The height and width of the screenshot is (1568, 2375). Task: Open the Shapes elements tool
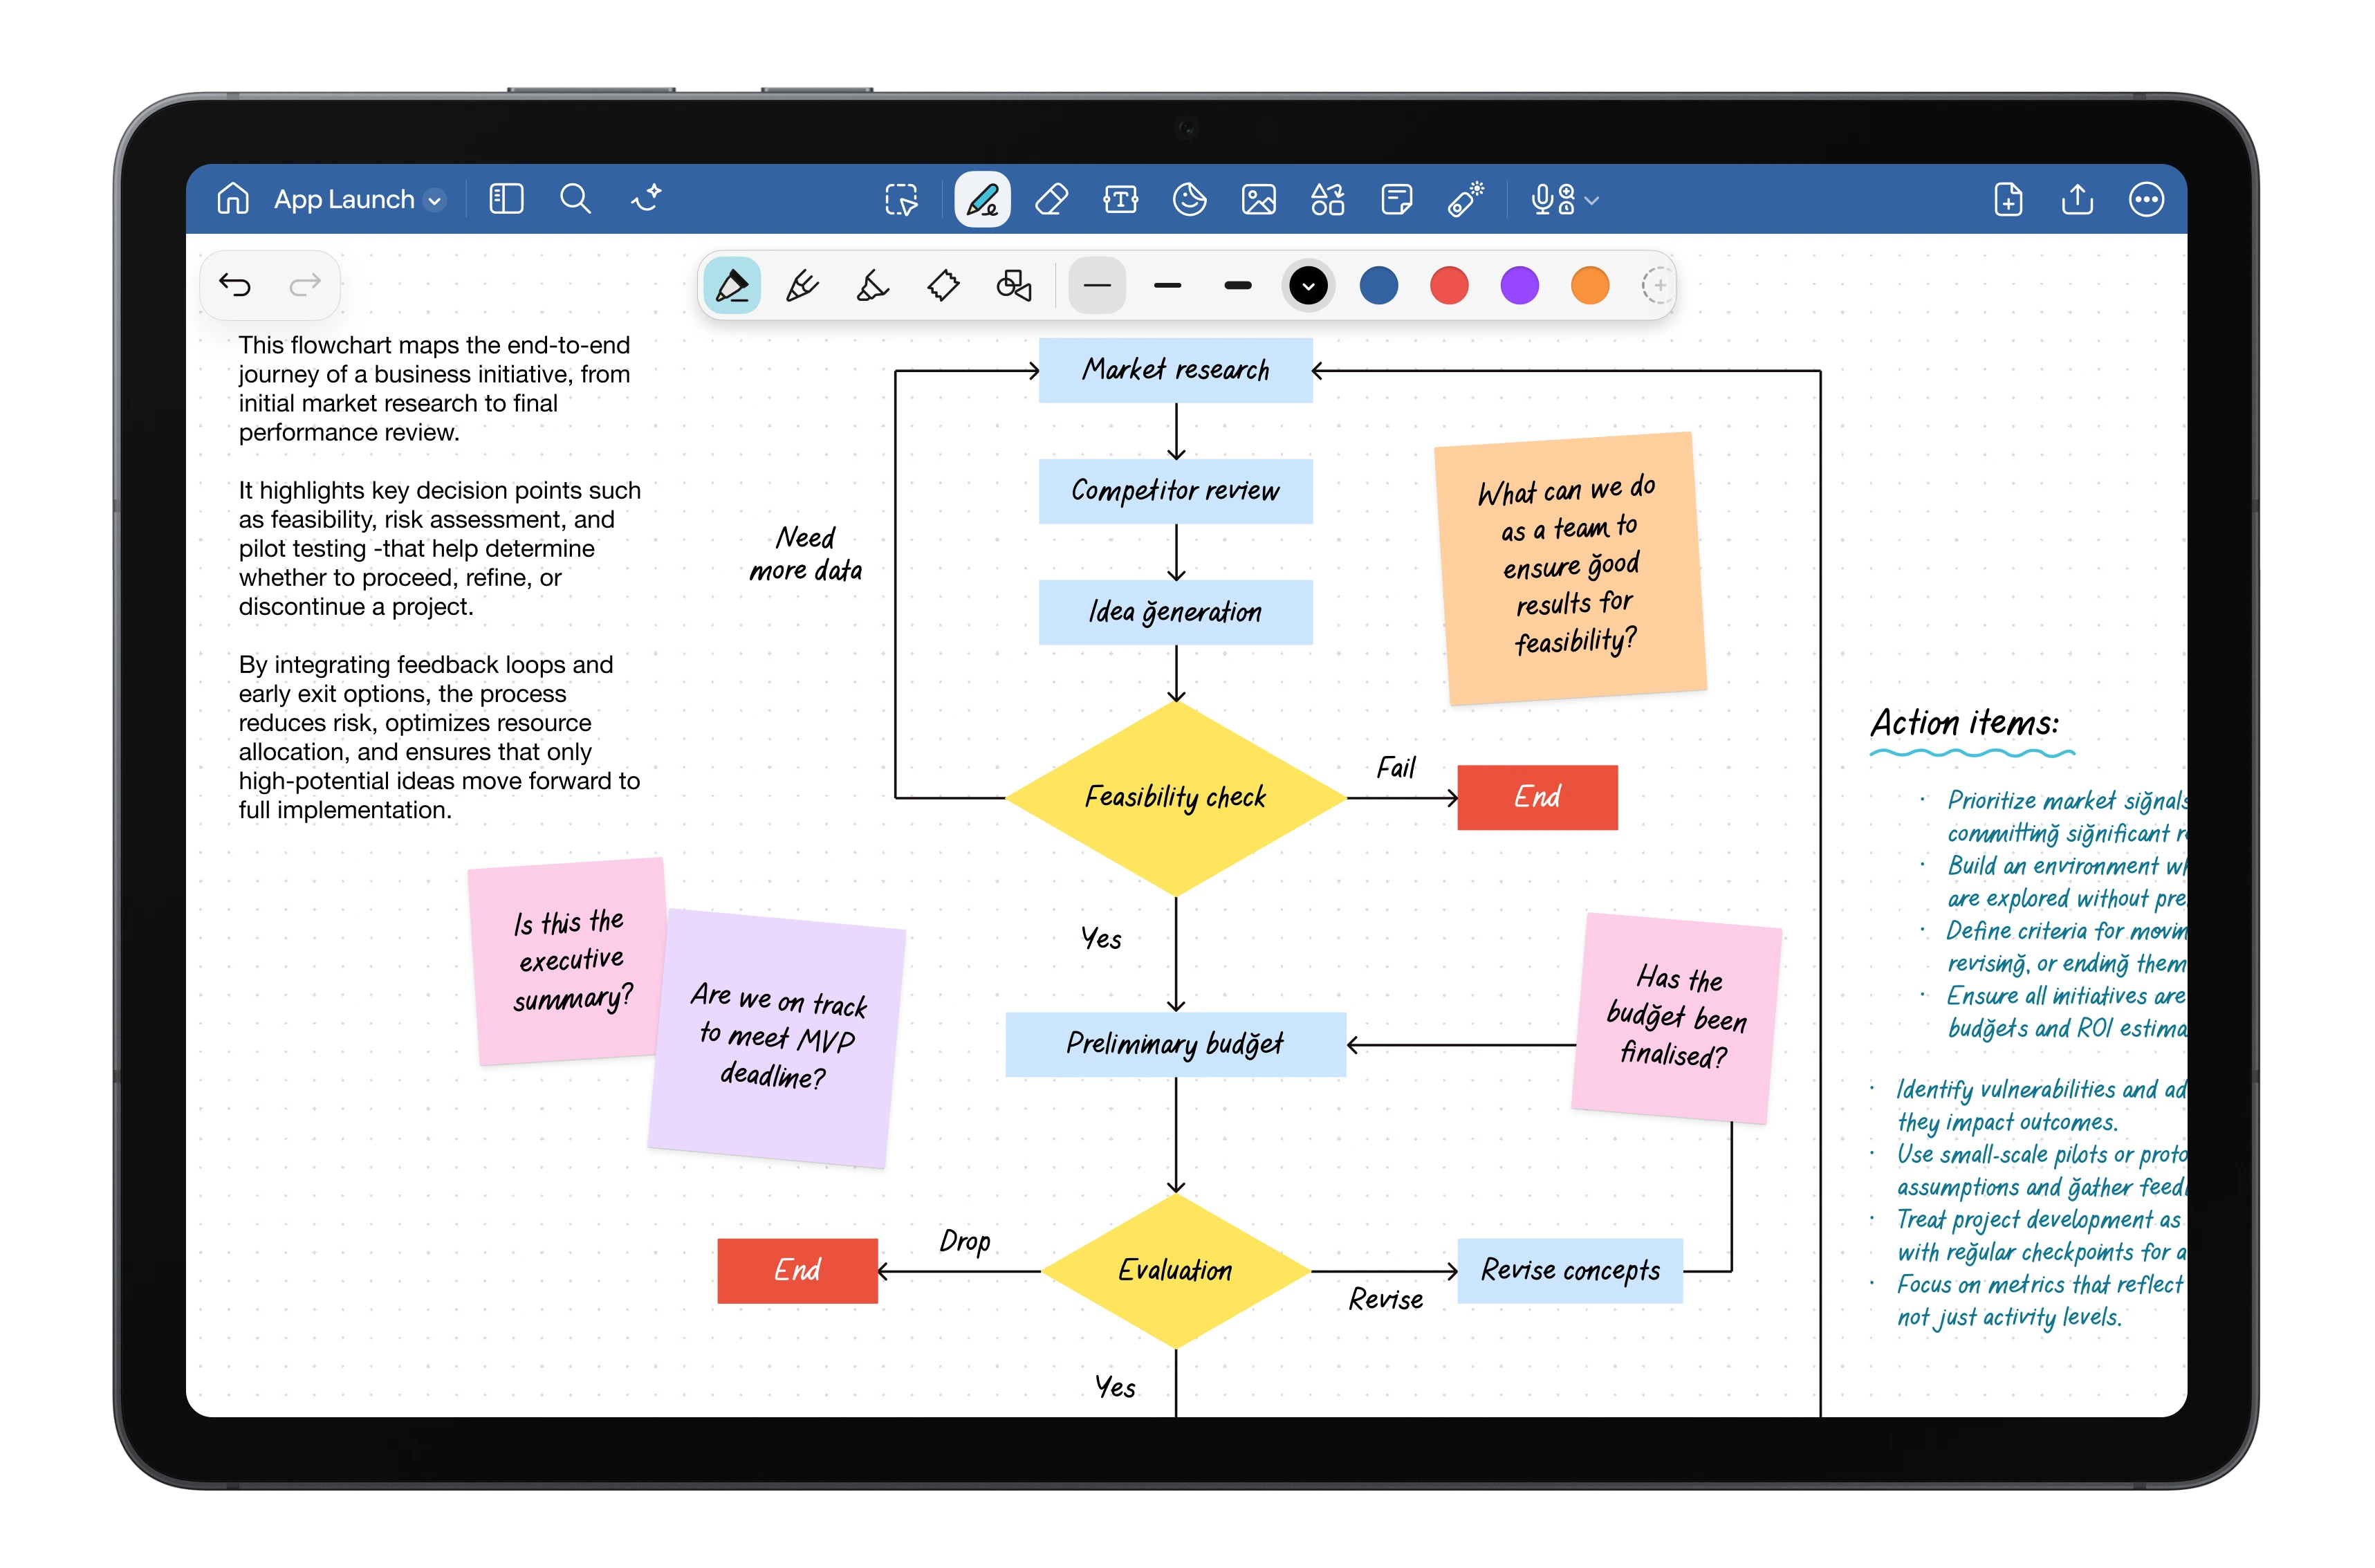1327,200
